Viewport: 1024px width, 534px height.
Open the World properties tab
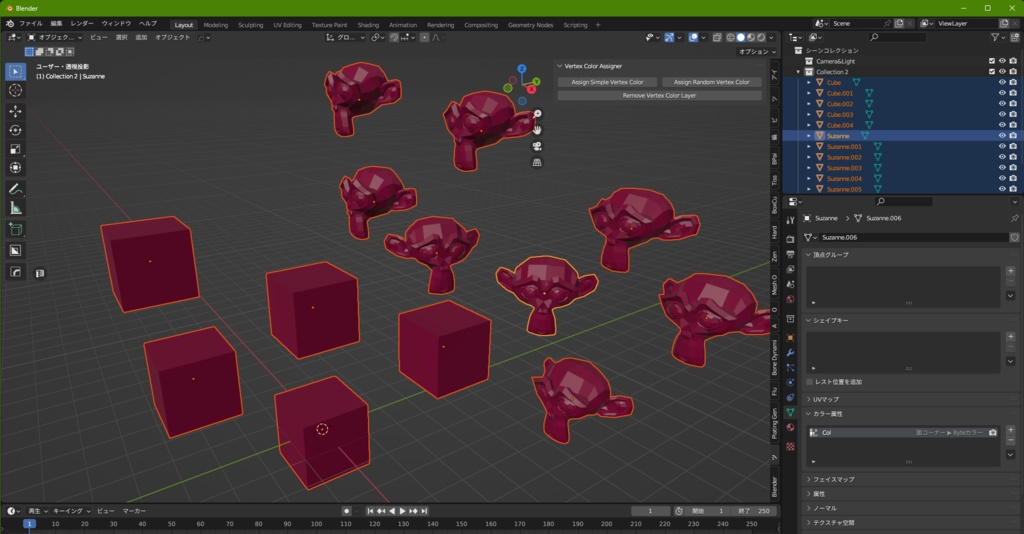pyautogui.click(x=790, y=299)
